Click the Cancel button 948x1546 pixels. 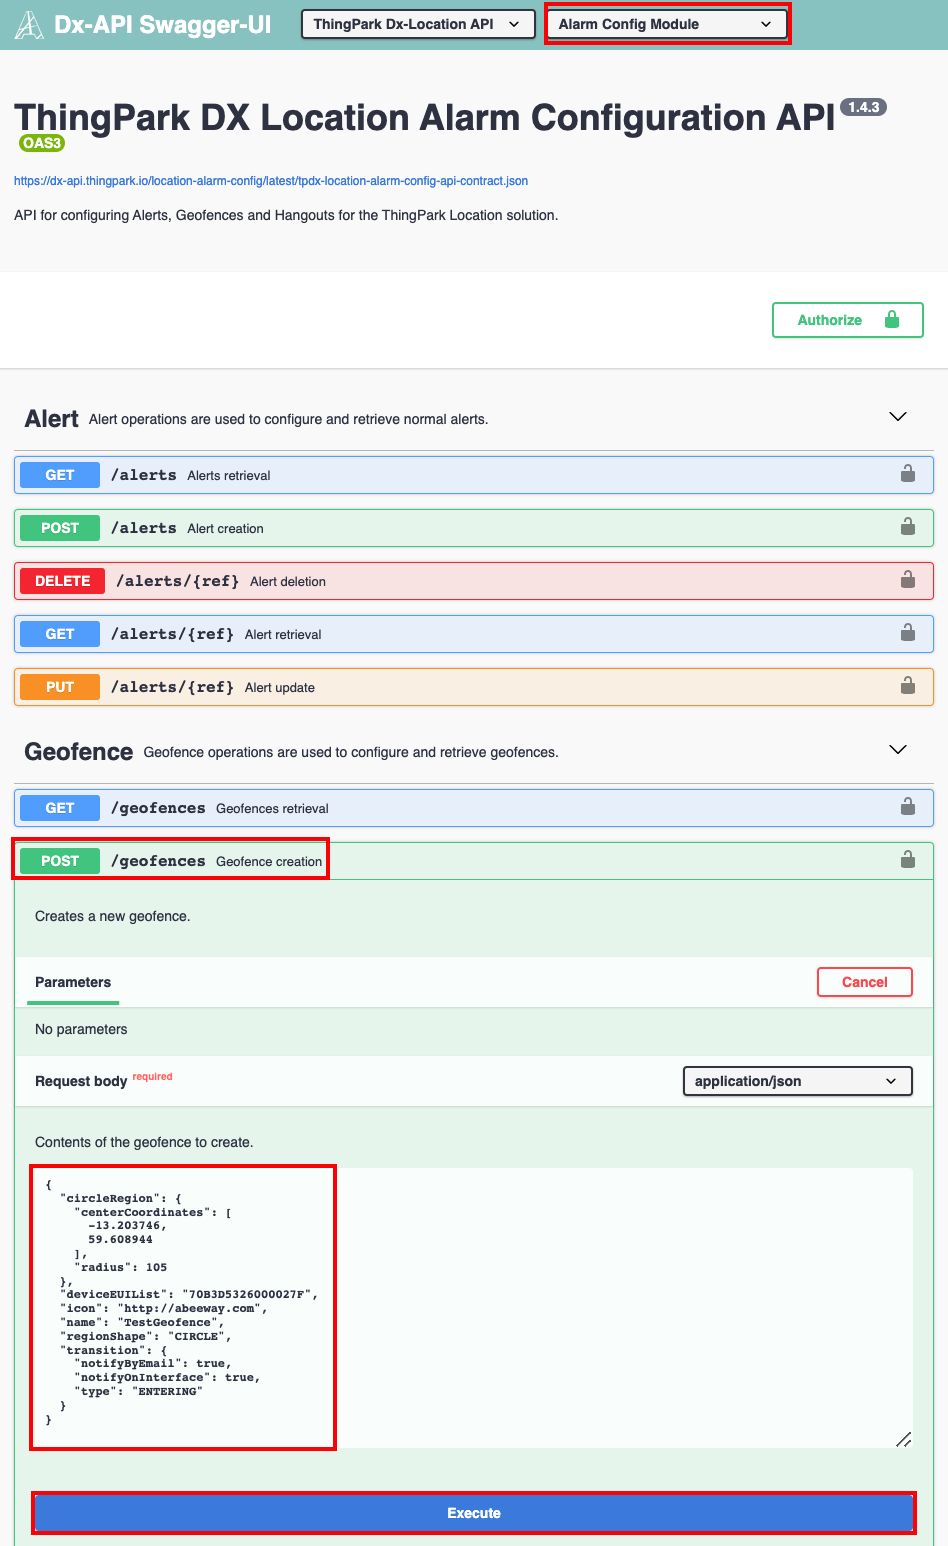coord(865,982)
